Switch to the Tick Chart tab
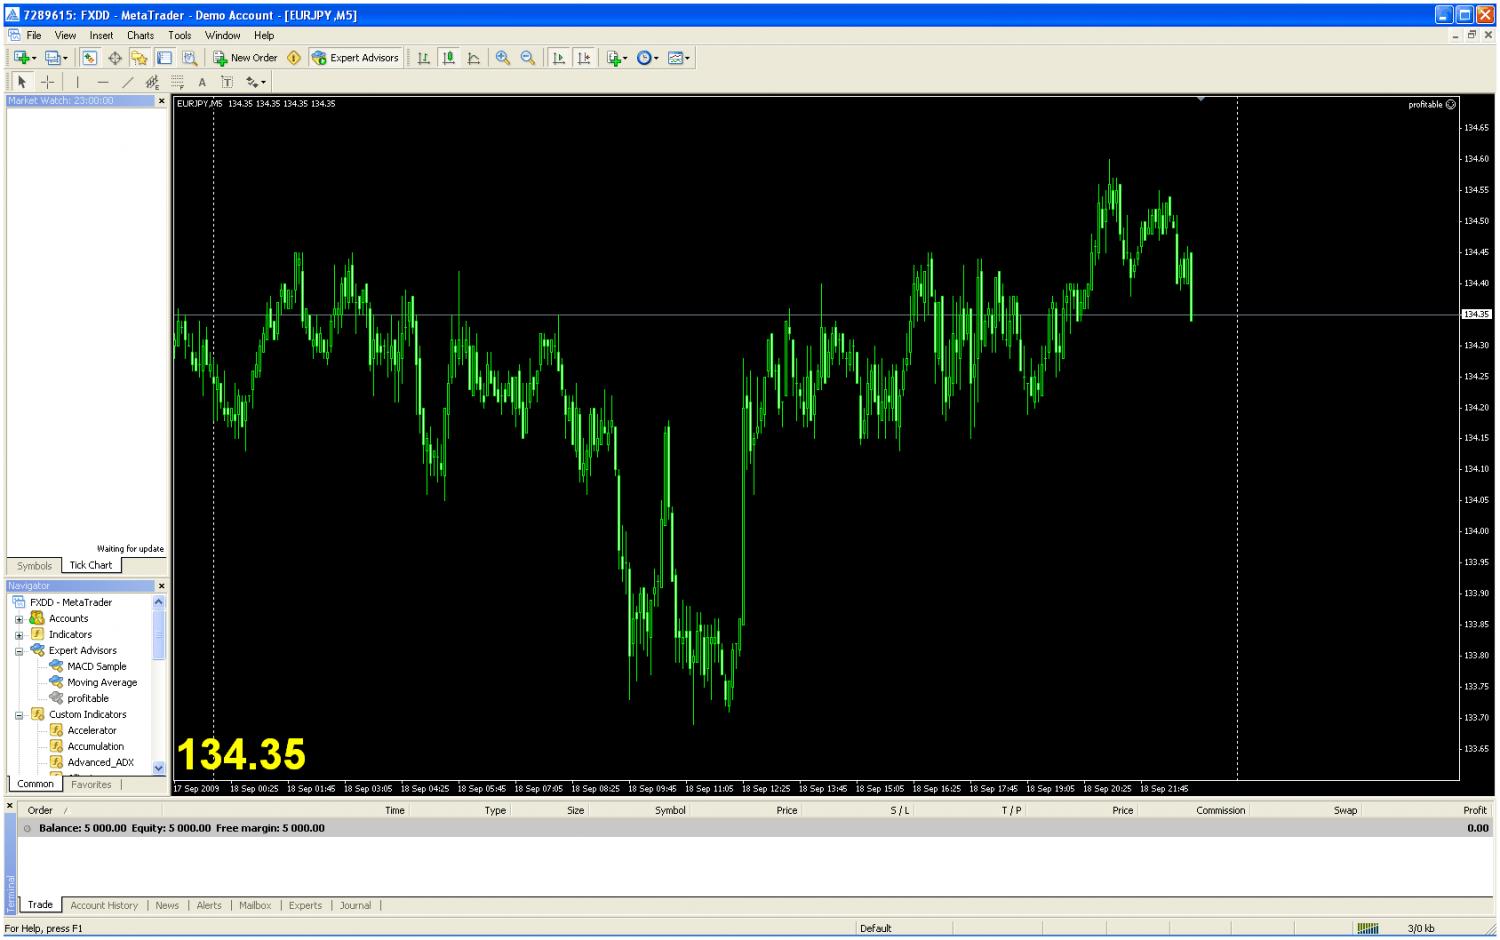Image resolution: width=1500 pixels, height=940 pixels. (x=91, y=565)
